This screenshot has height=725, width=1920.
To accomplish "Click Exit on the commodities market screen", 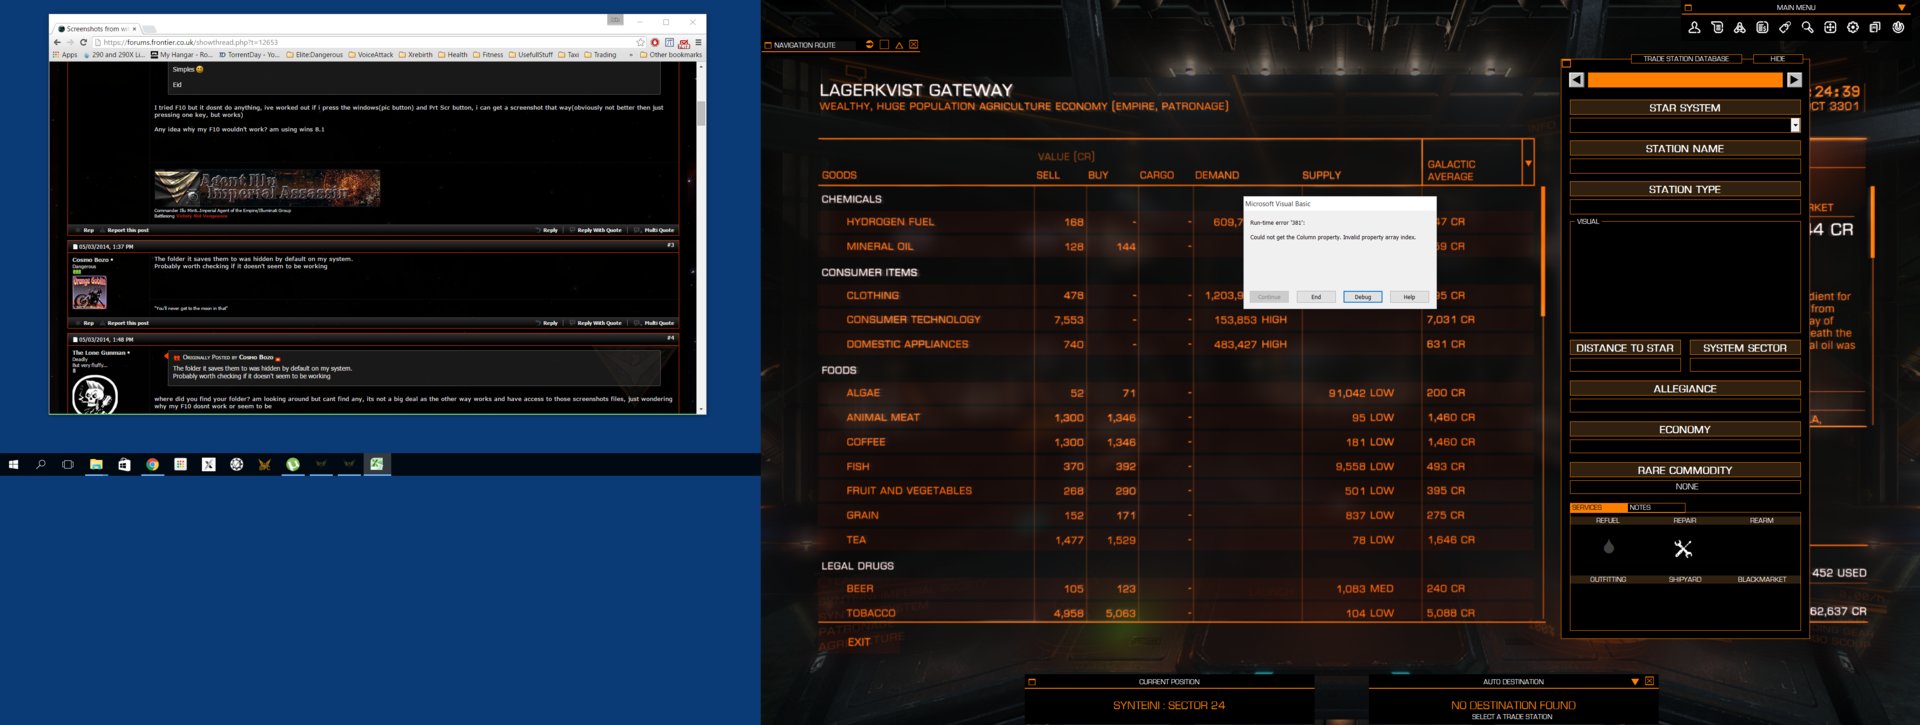I will [x=859, y=642].
